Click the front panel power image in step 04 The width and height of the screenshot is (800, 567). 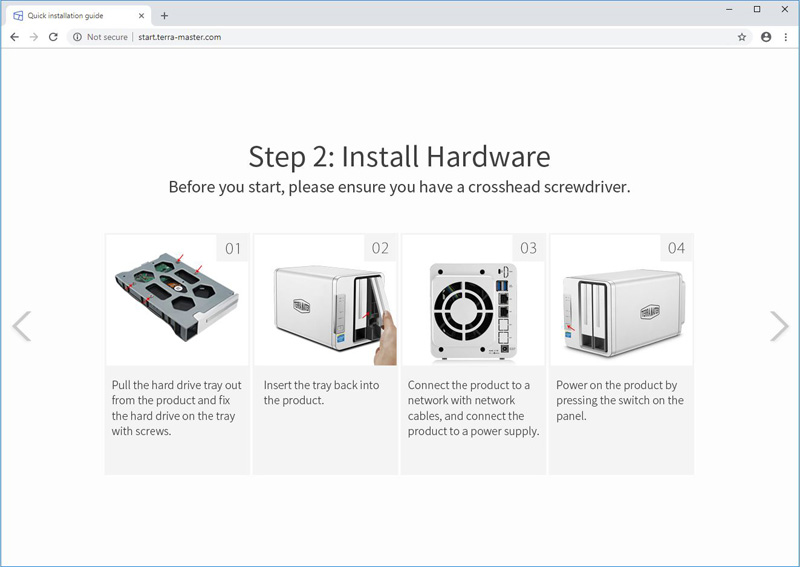click(x=621, y=299)
